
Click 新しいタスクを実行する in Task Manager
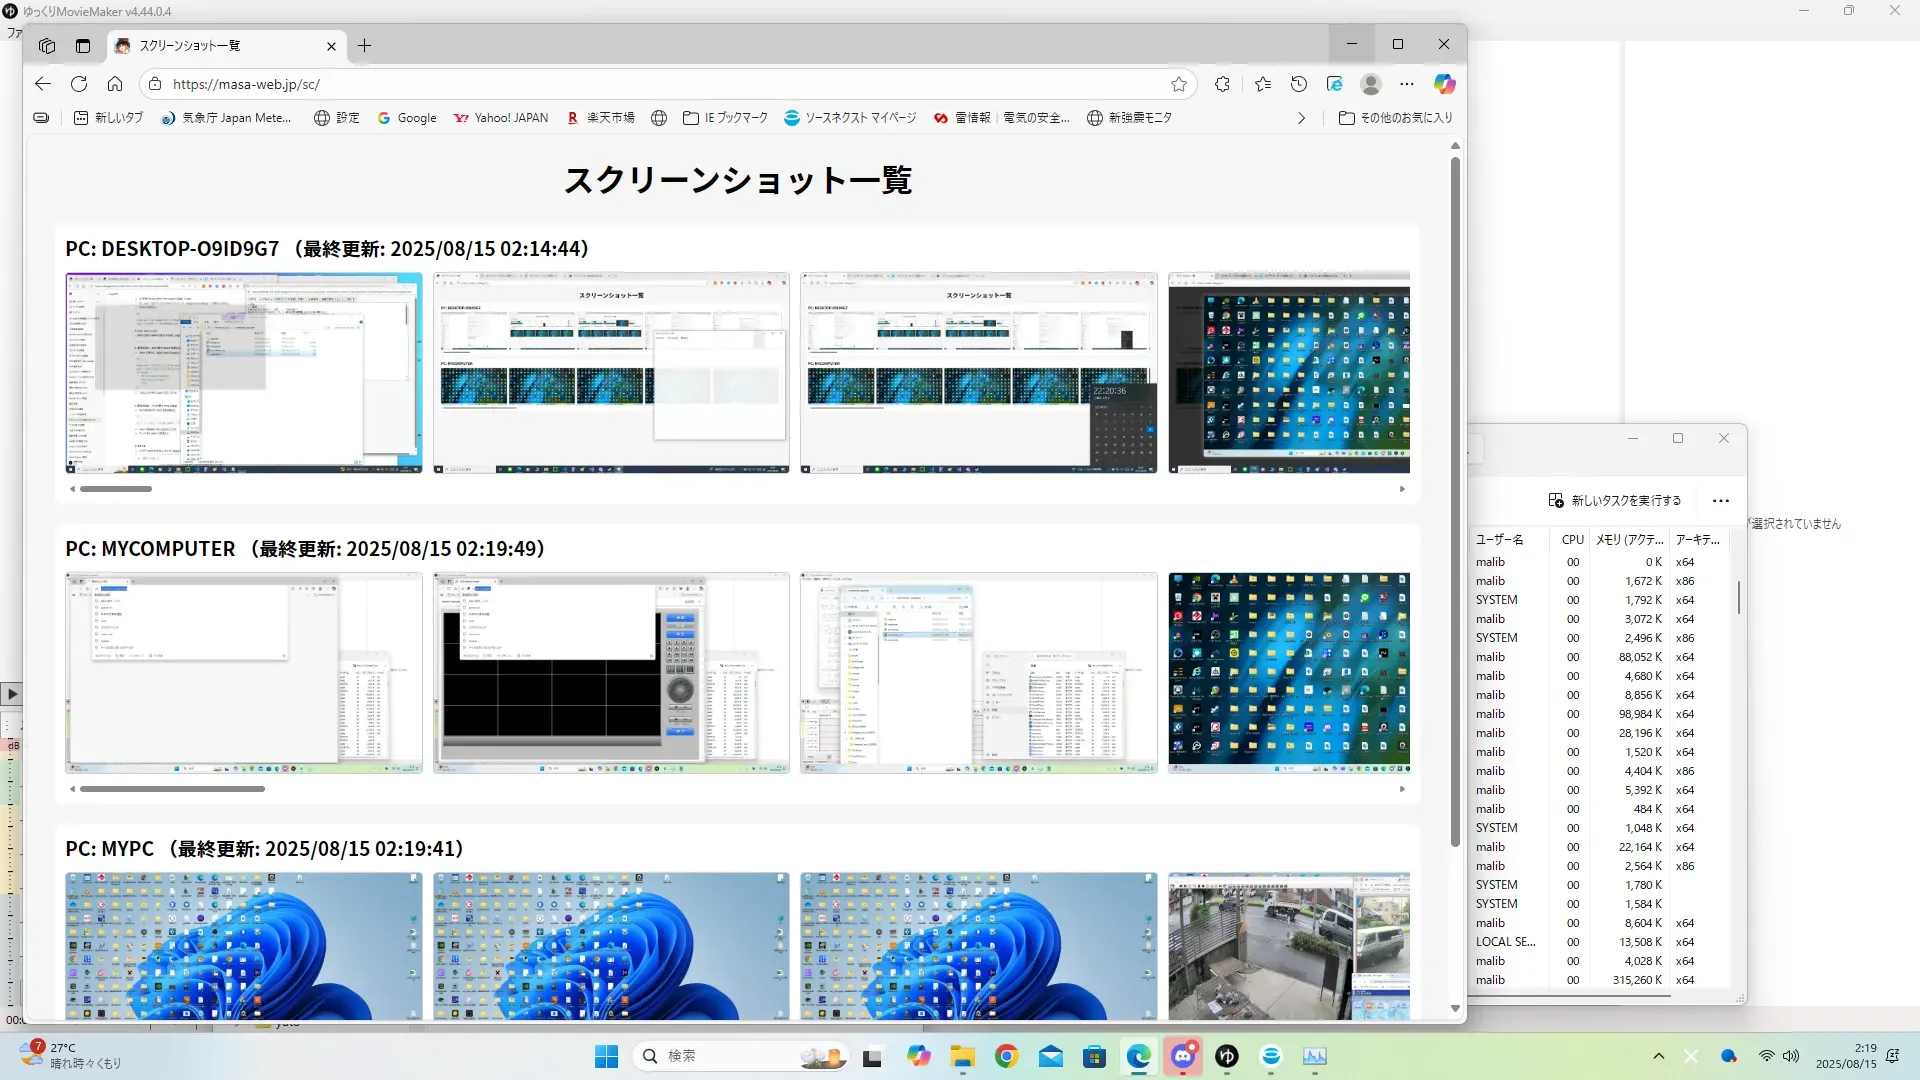point(1614,500)
